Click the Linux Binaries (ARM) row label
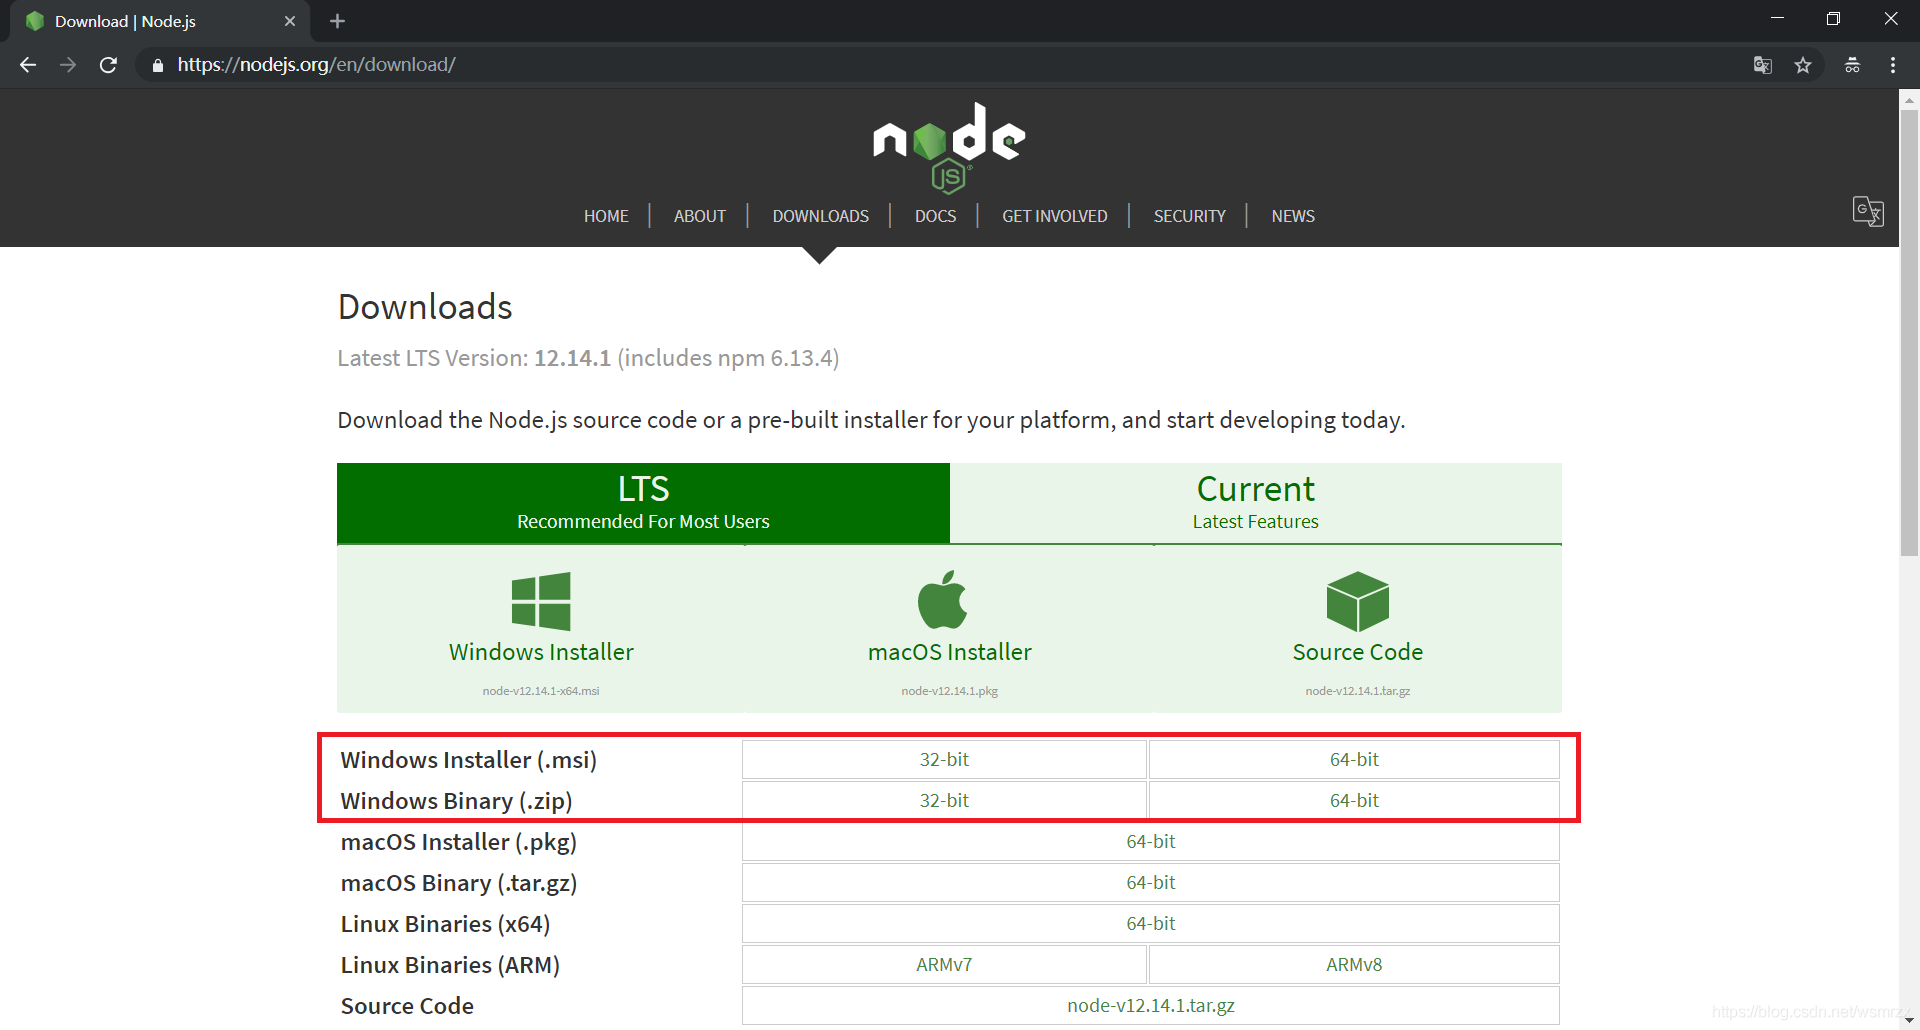Image resolution: width=1920 pixels, height=1030 pixels. tap(450, 965)
